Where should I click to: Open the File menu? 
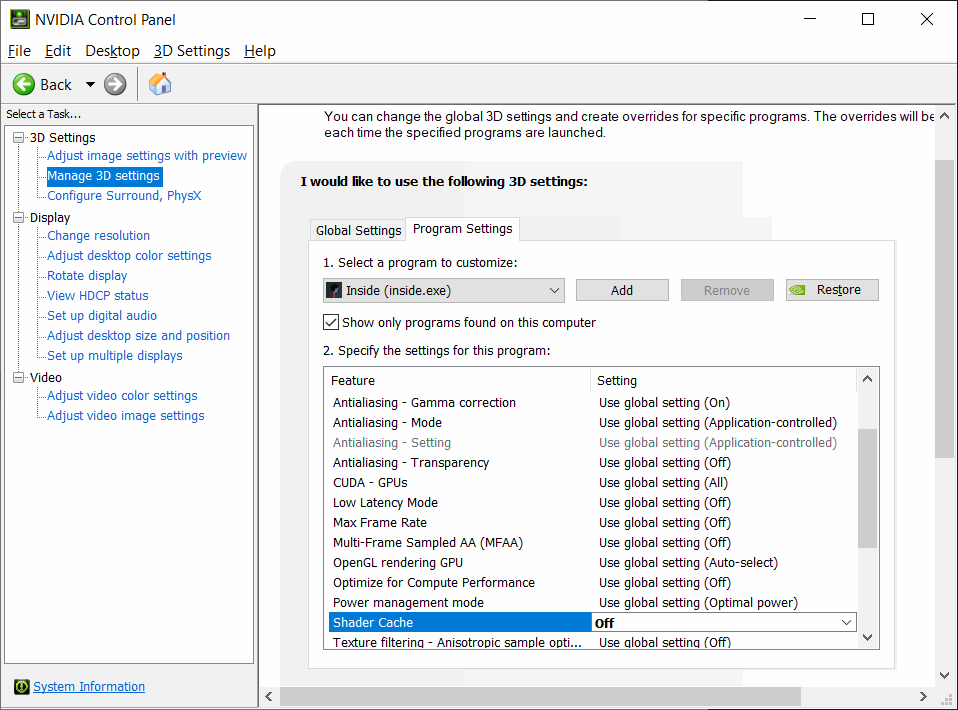coord(19,51)
